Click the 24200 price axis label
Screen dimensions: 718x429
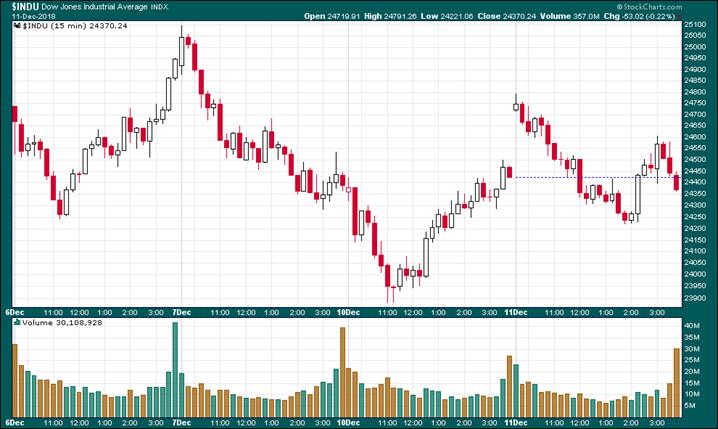click(695, 228)
